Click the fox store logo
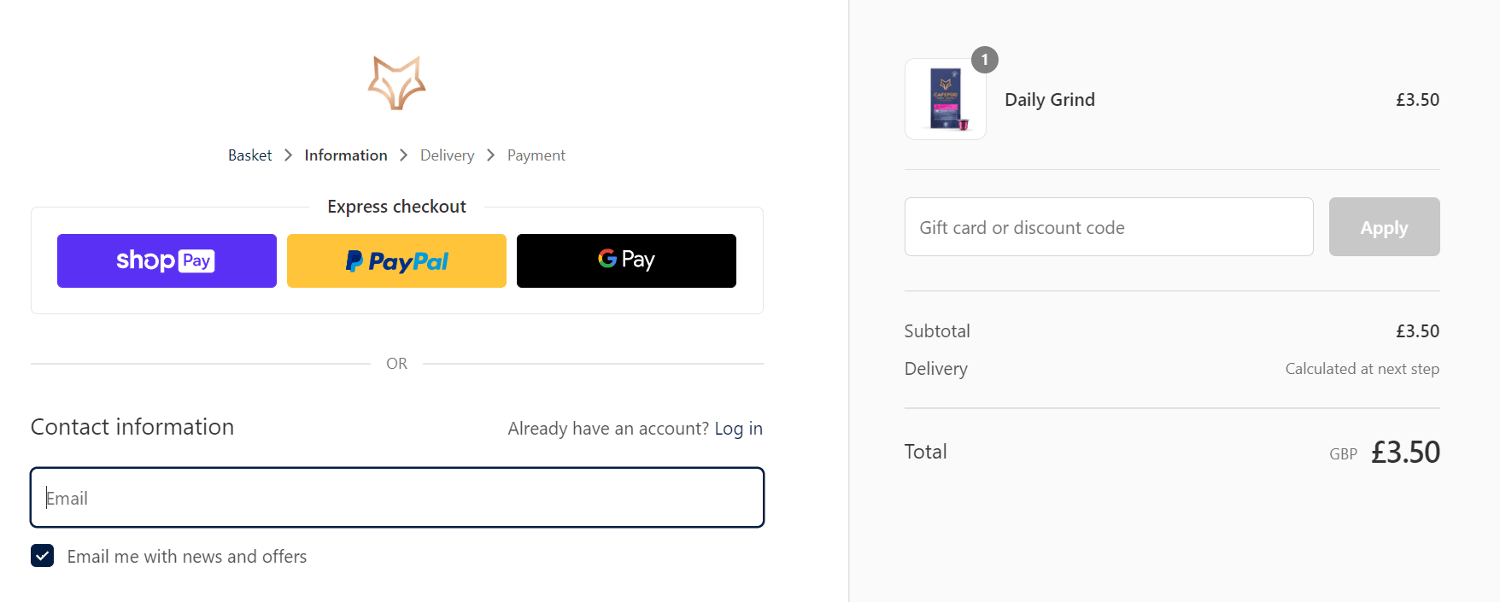Viewport: 1500px width, 602px height. [396, 82]
